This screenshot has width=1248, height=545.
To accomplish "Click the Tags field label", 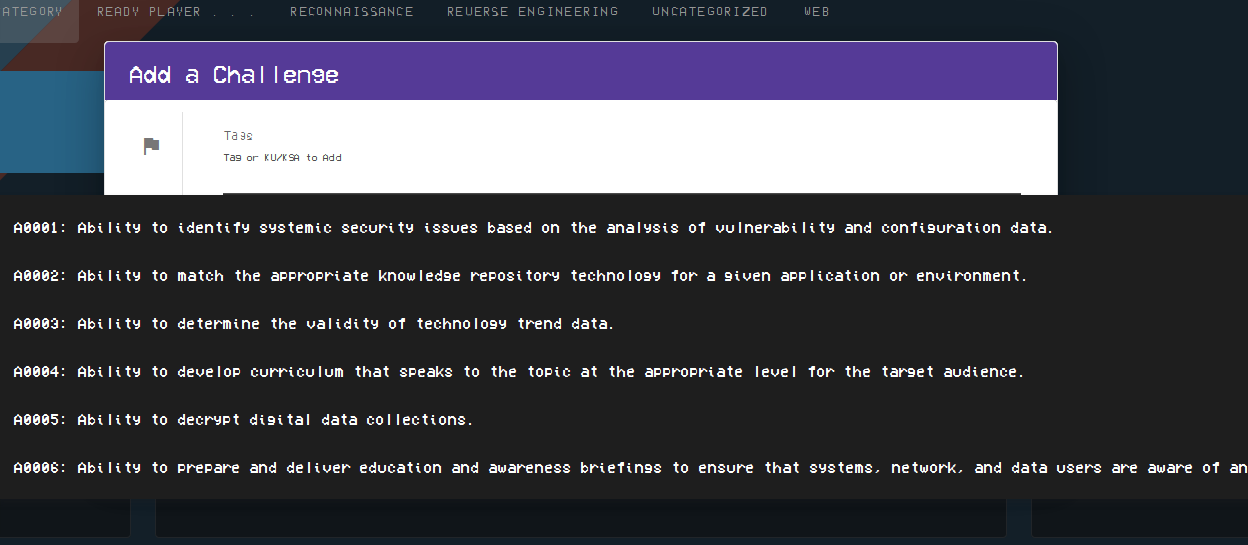I will tap(238, 135).
